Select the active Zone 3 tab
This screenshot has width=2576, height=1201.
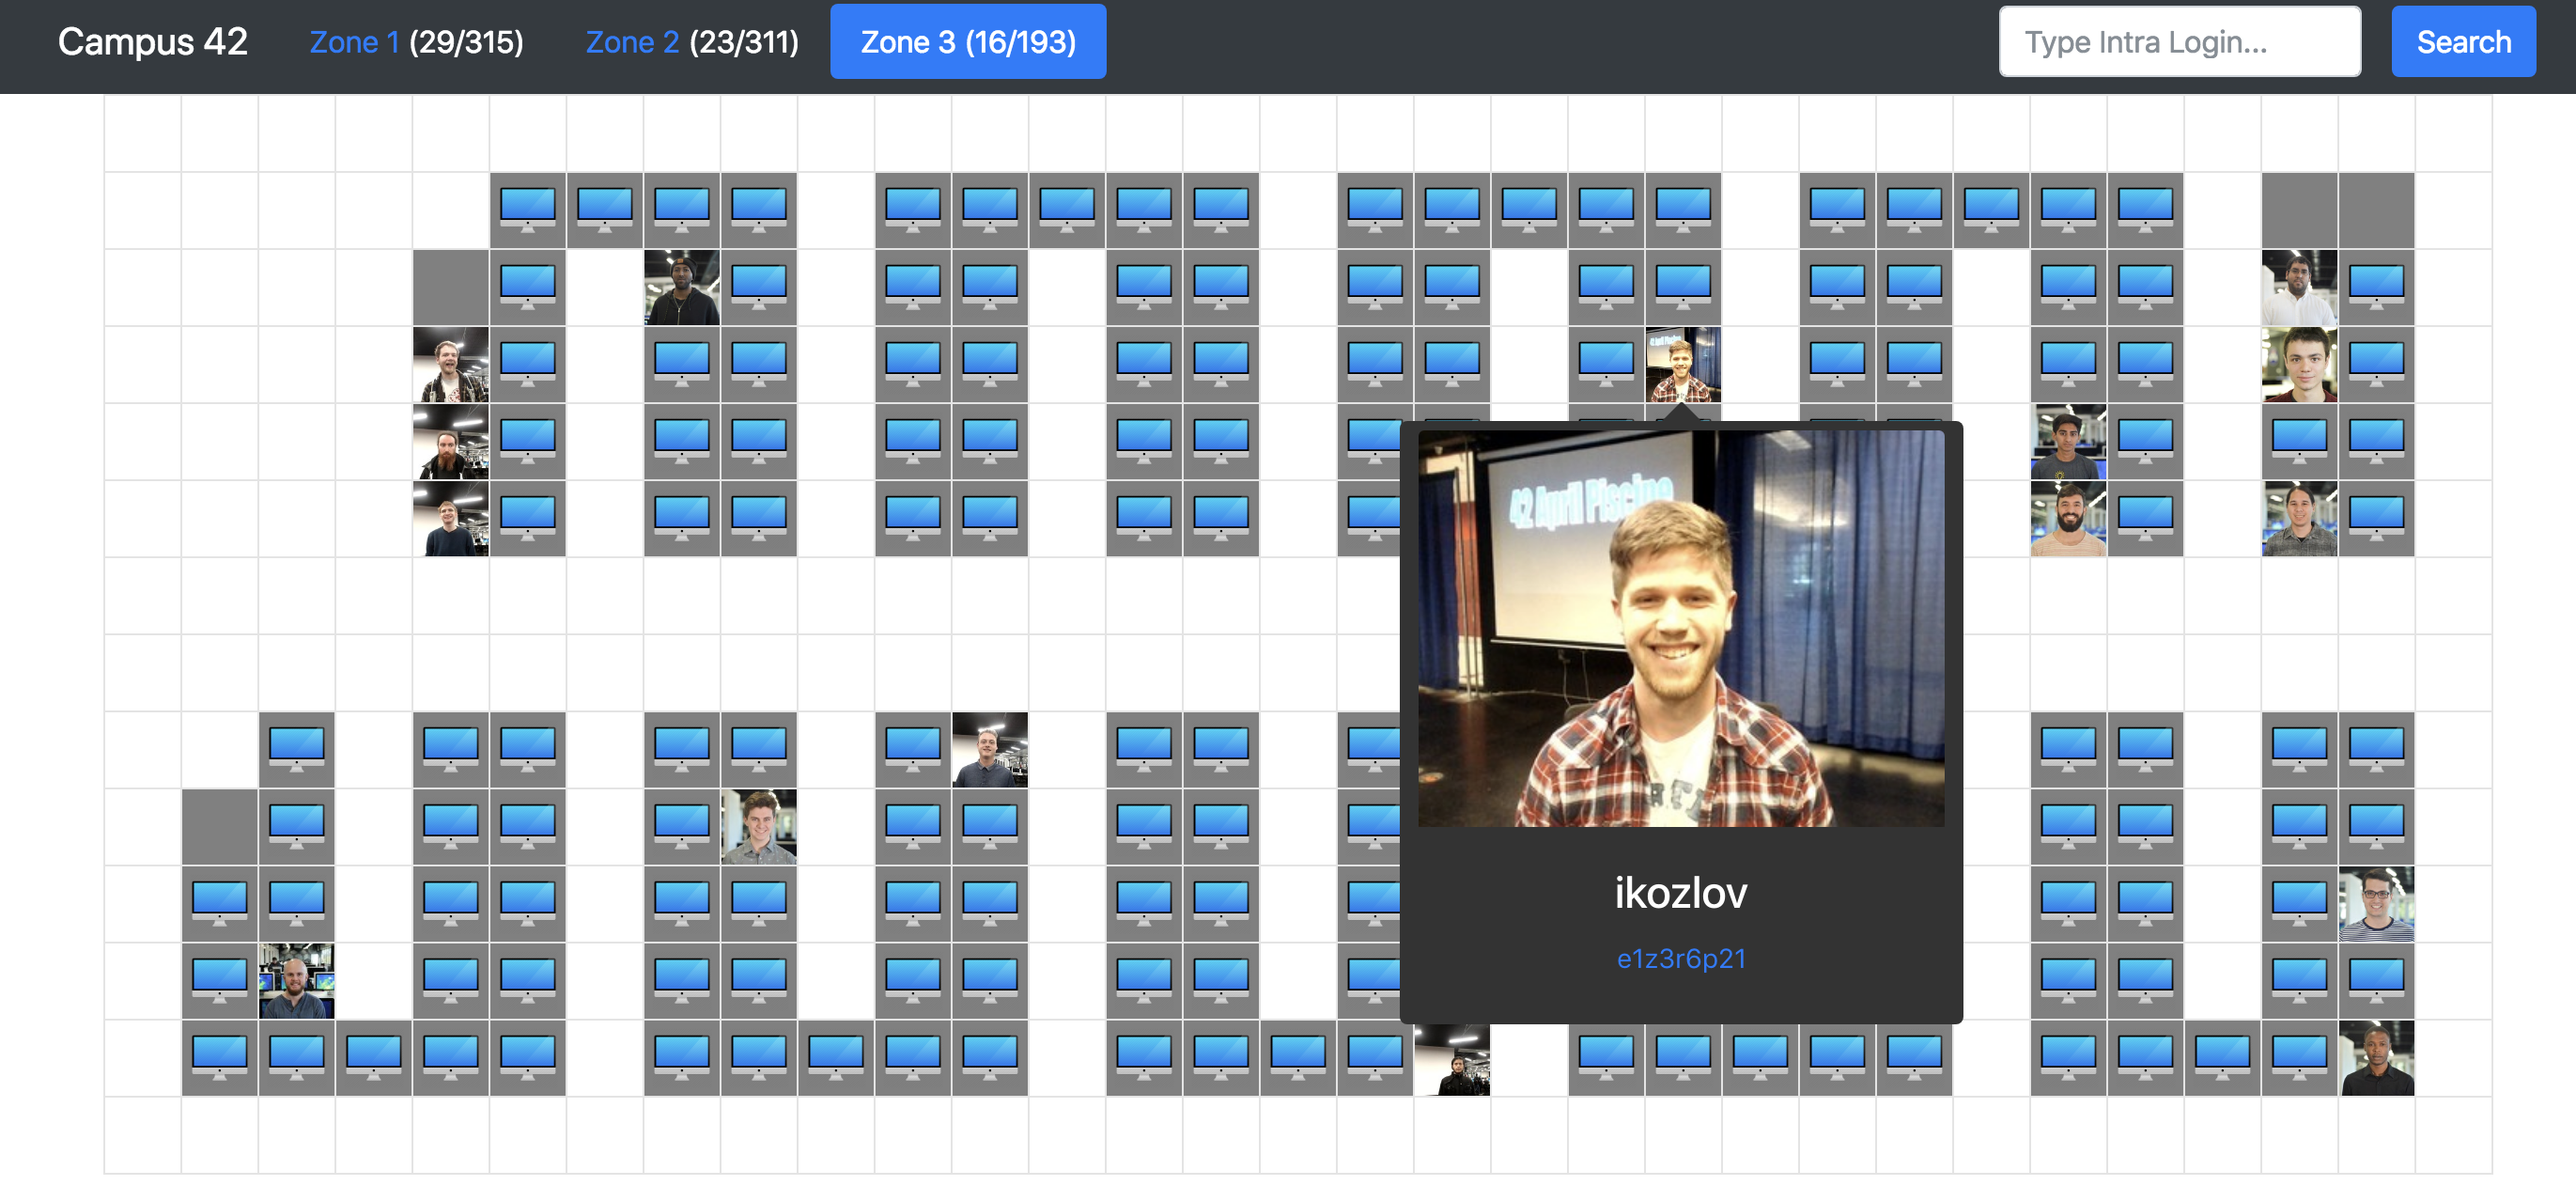point(967,42)
